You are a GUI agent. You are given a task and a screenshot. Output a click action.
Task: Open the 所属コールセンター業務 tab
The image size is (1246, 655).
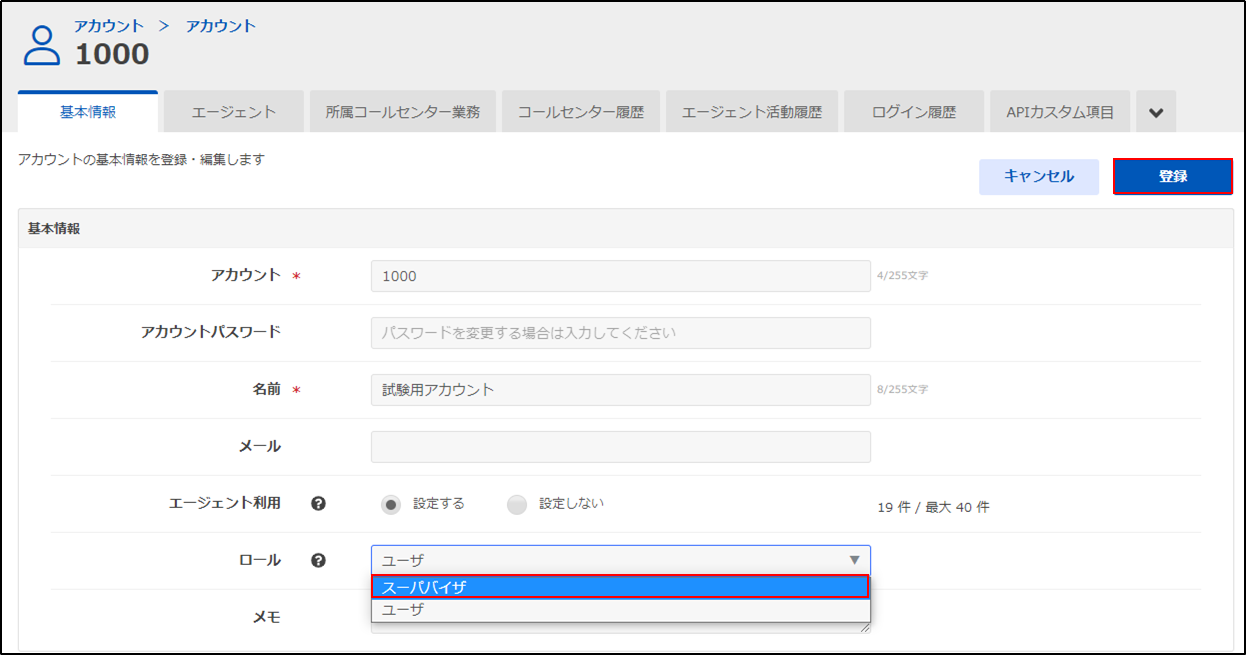[x=403, y=112]
